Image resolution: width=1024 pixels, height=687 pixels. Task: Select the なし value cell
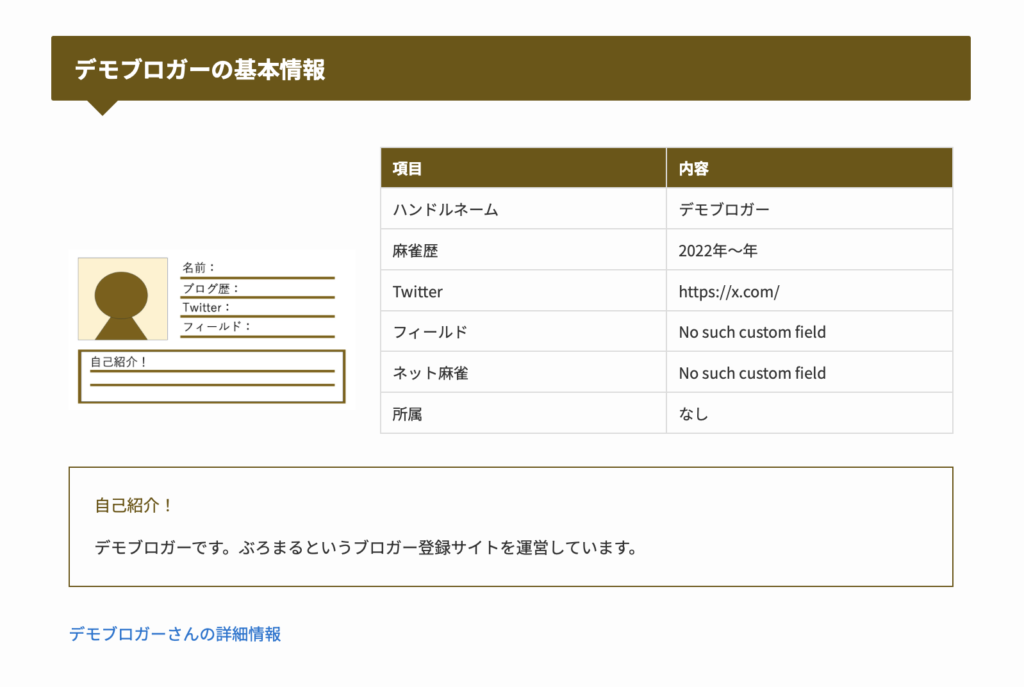693,414
